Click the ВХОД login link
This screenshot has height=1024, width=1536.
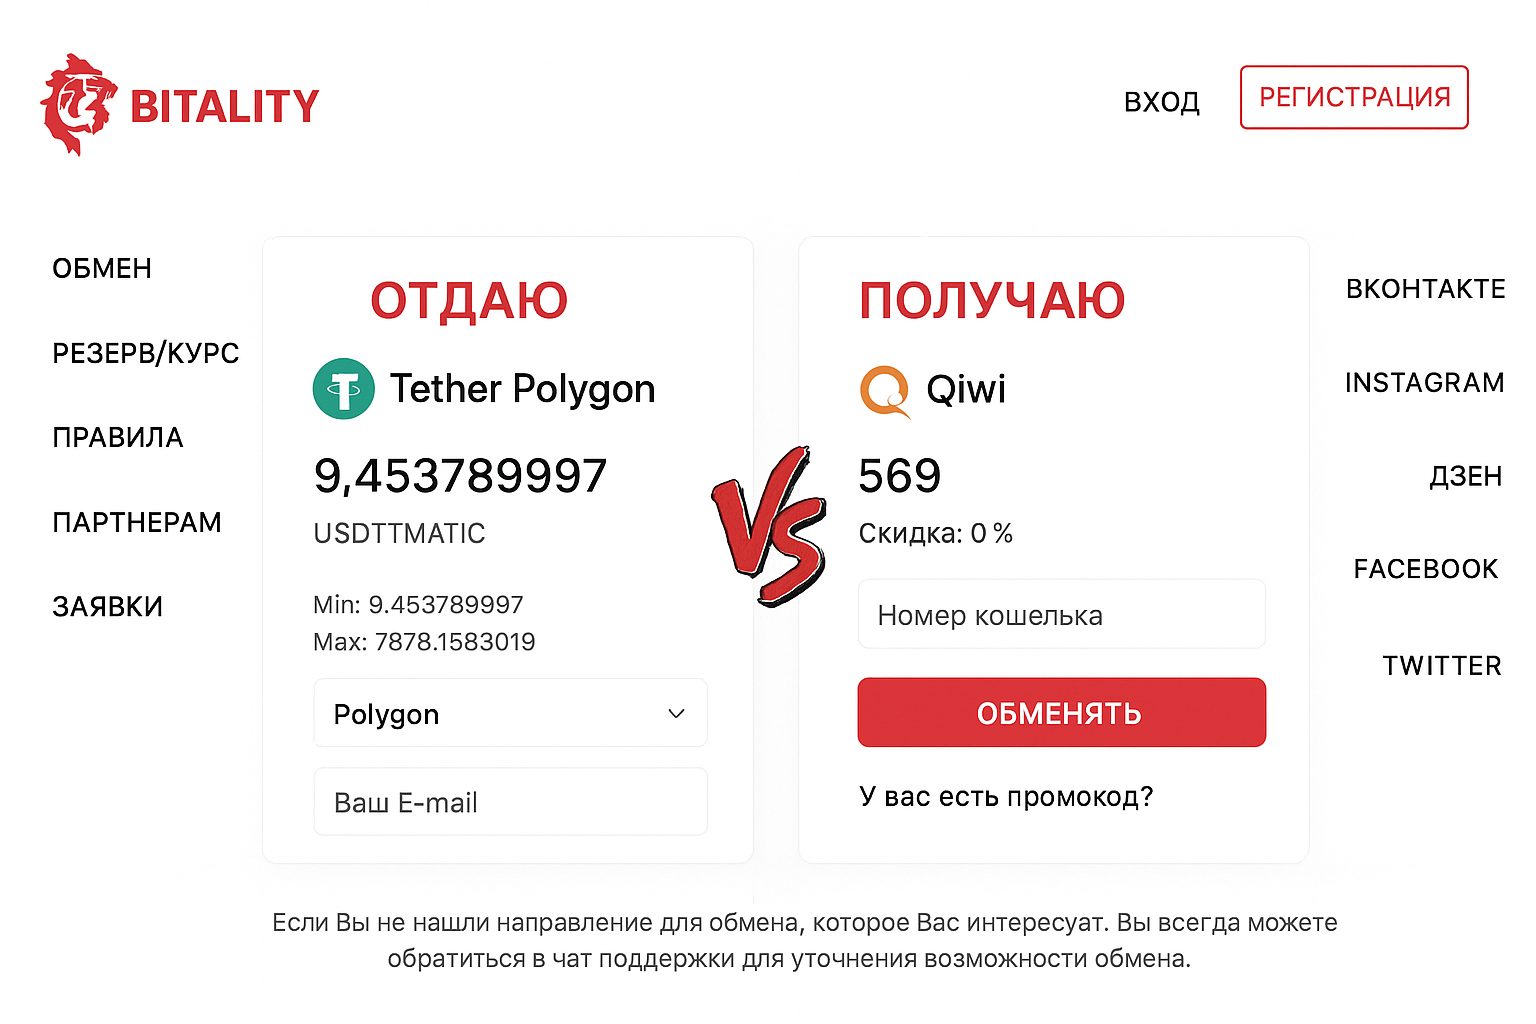pos(1163,101)
